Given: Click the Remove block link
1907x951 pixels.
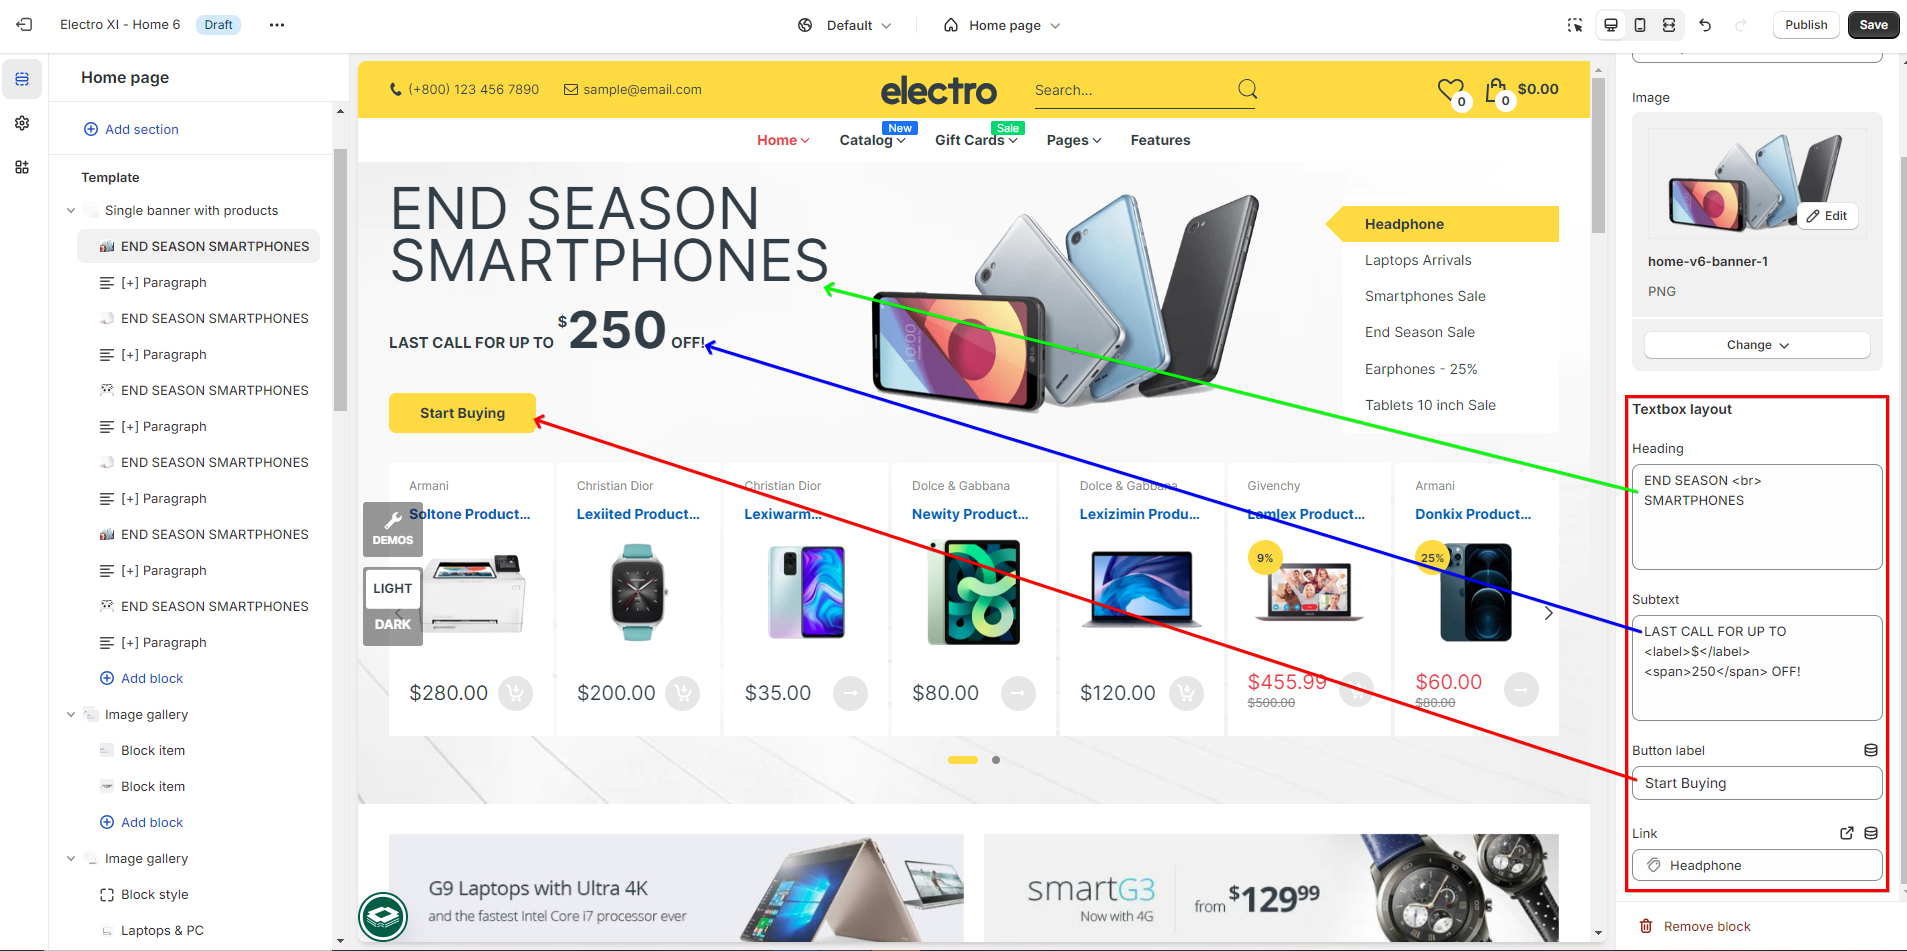Looking at the screenshot, I should coord(1706,927).
